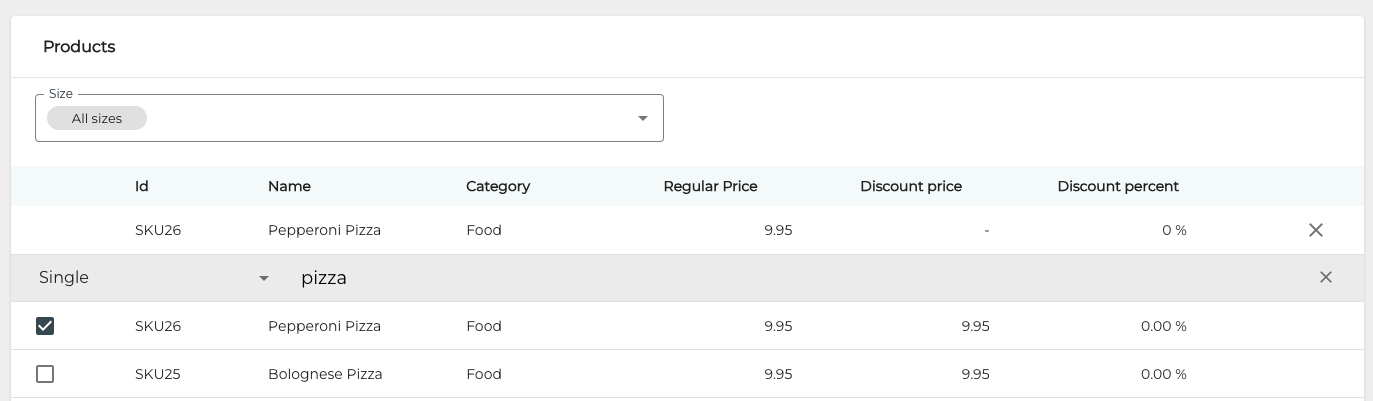Click the 0 % discount in selected row

[x=1174, y=230]
